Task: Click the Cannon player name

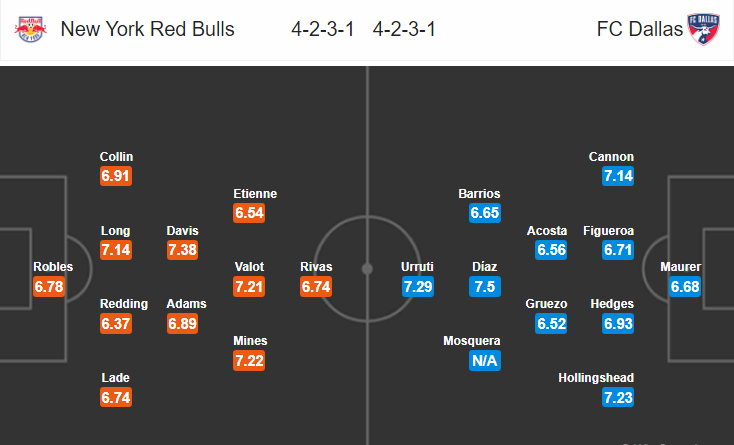Action: [x=611, y=157]
